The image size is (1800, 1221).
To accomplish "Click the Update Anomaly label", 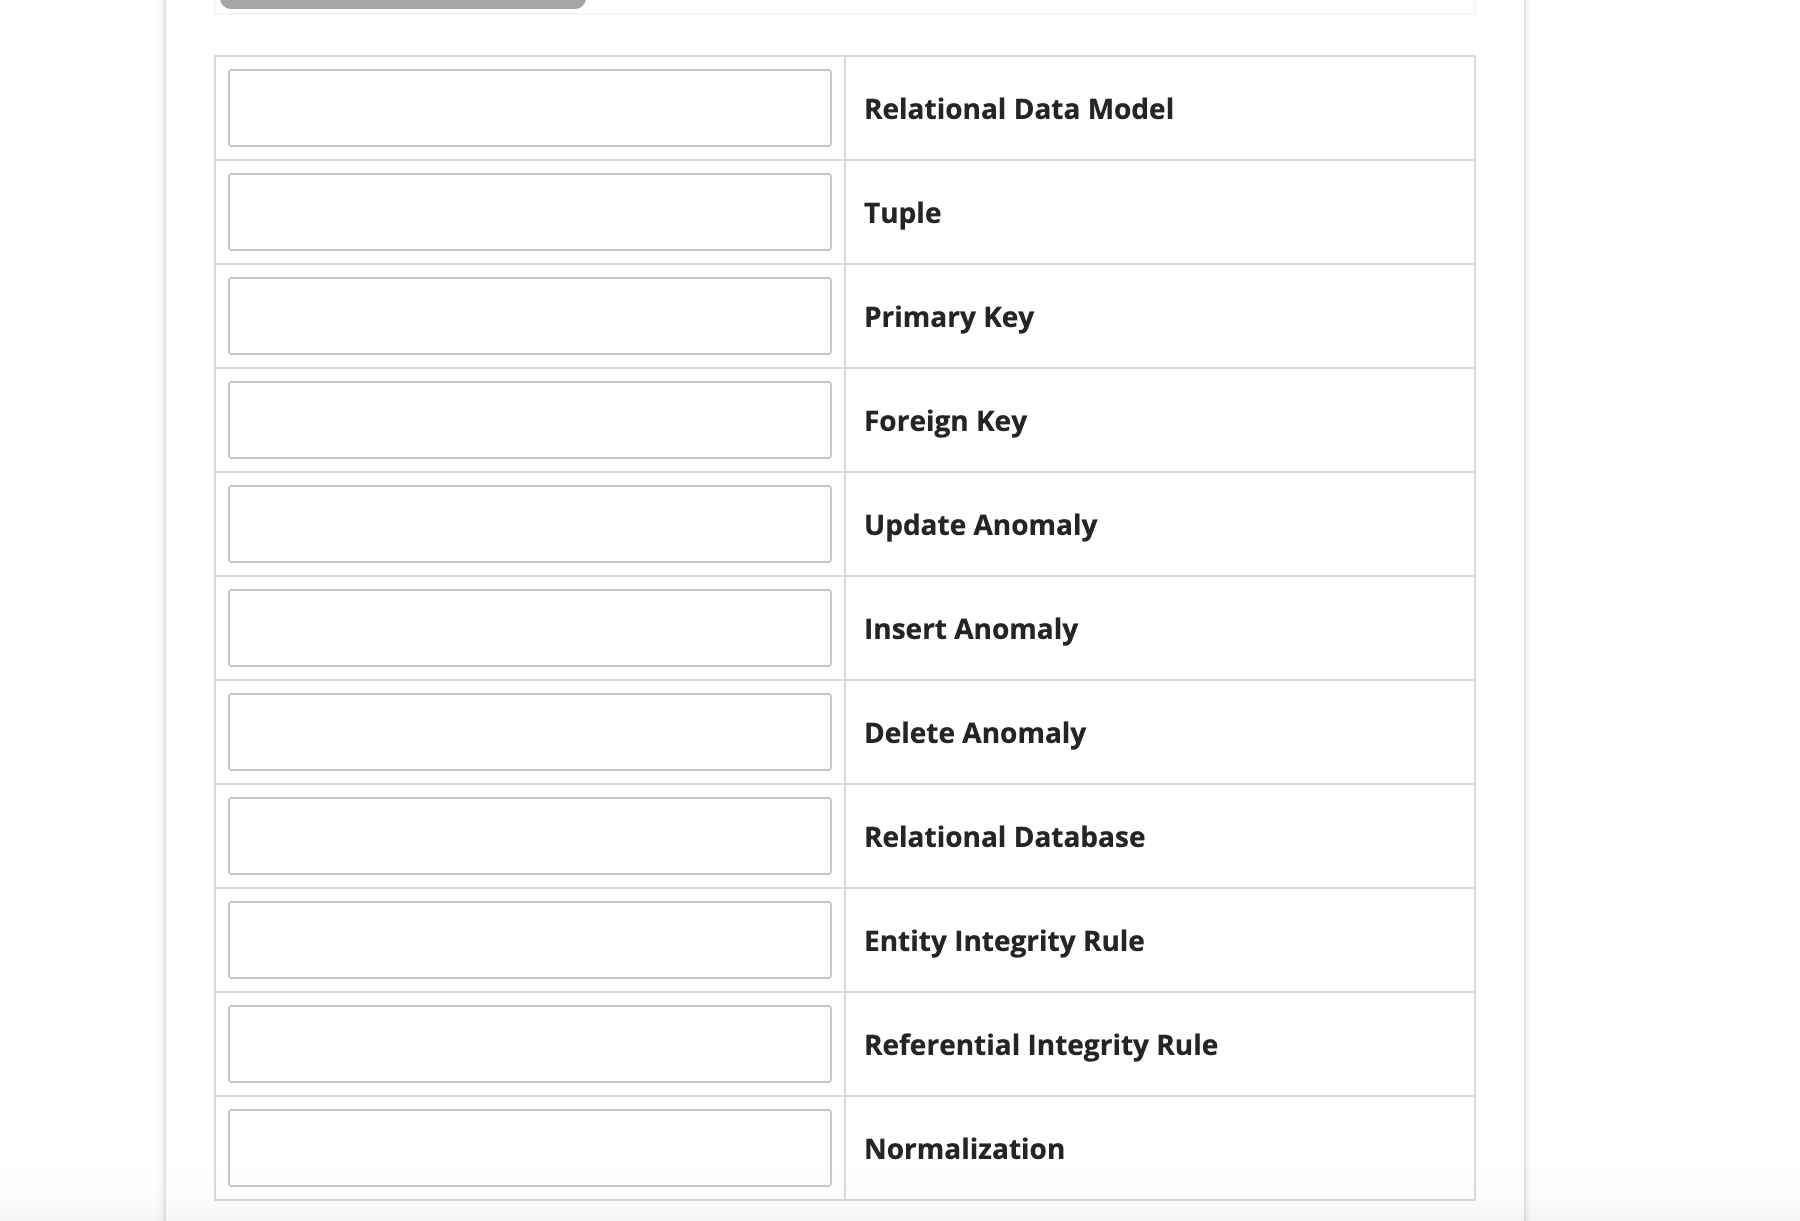I will click(x=981, y=525).
